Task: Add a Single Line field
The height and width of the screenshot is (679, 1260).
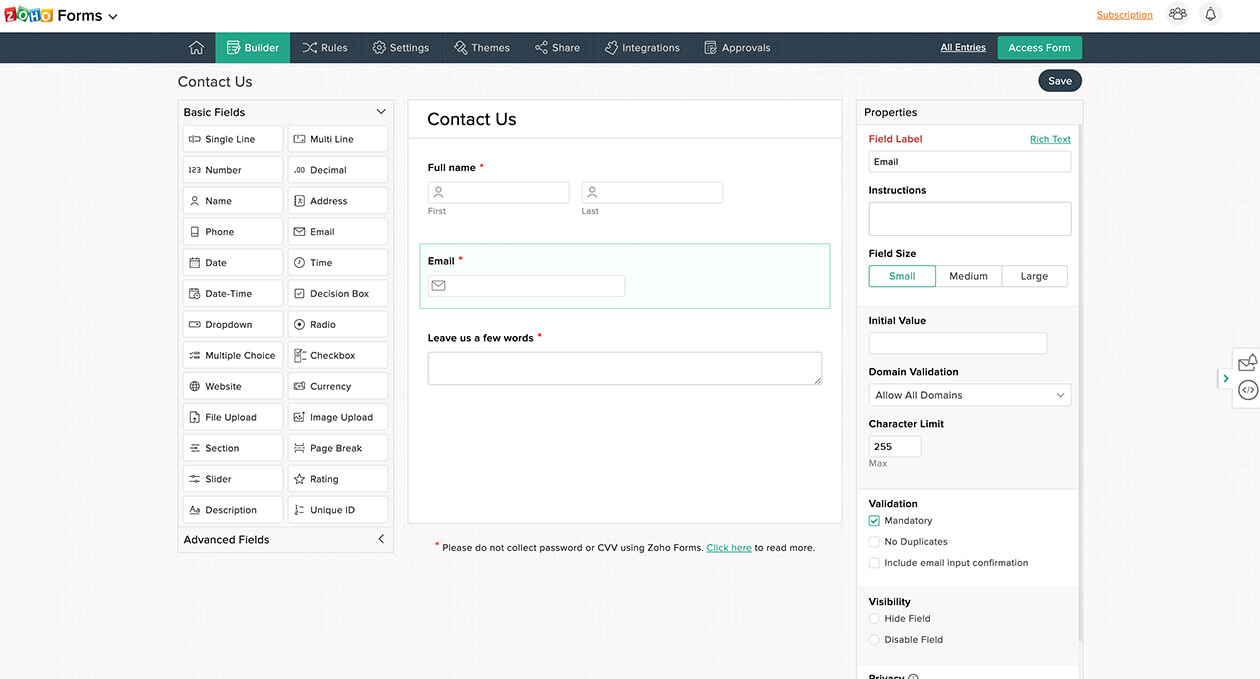Action: (233, 139)
